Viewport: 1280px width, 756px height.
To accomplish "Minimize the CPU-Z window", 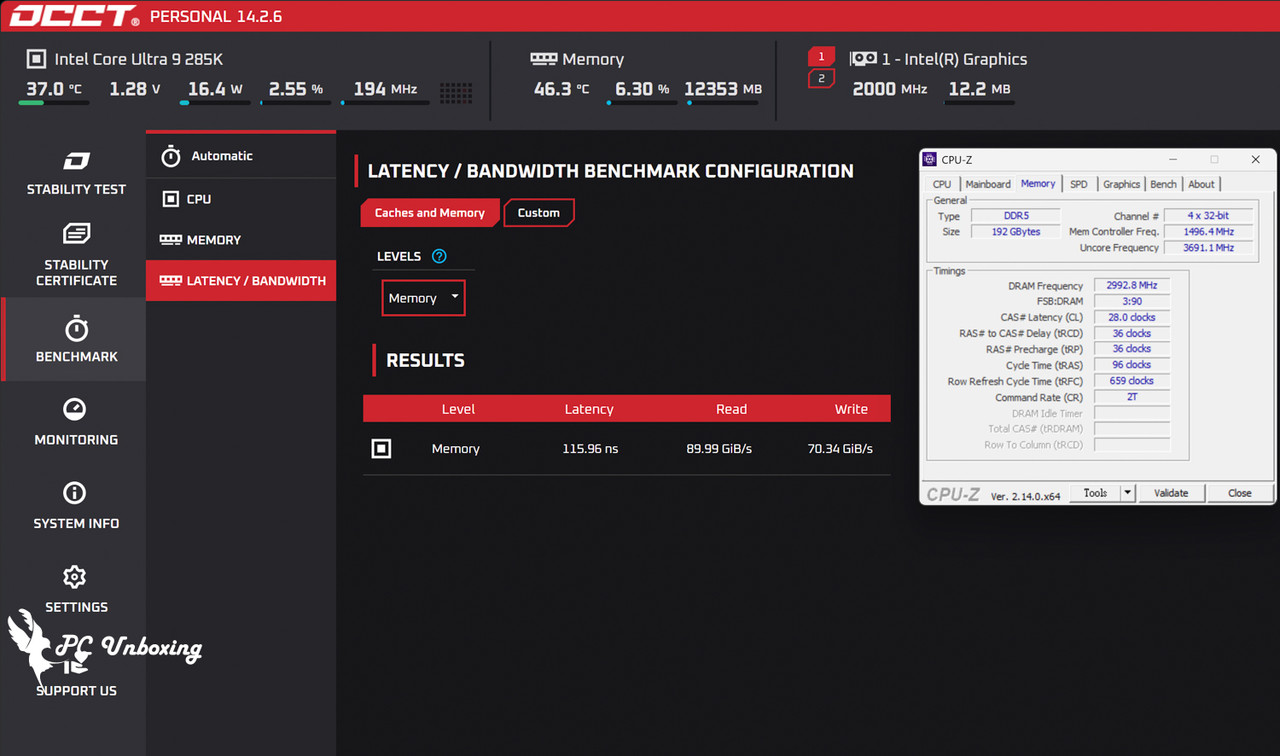I will [1173, 159].
